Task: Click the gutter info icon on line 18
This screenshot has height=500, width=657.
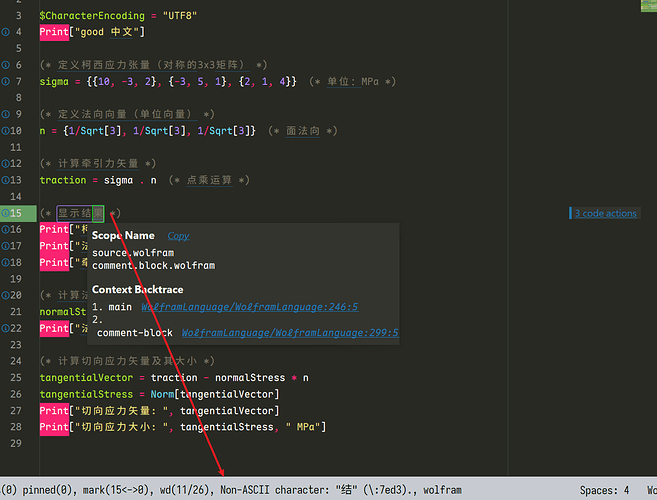Action: [x=5, y=262]
